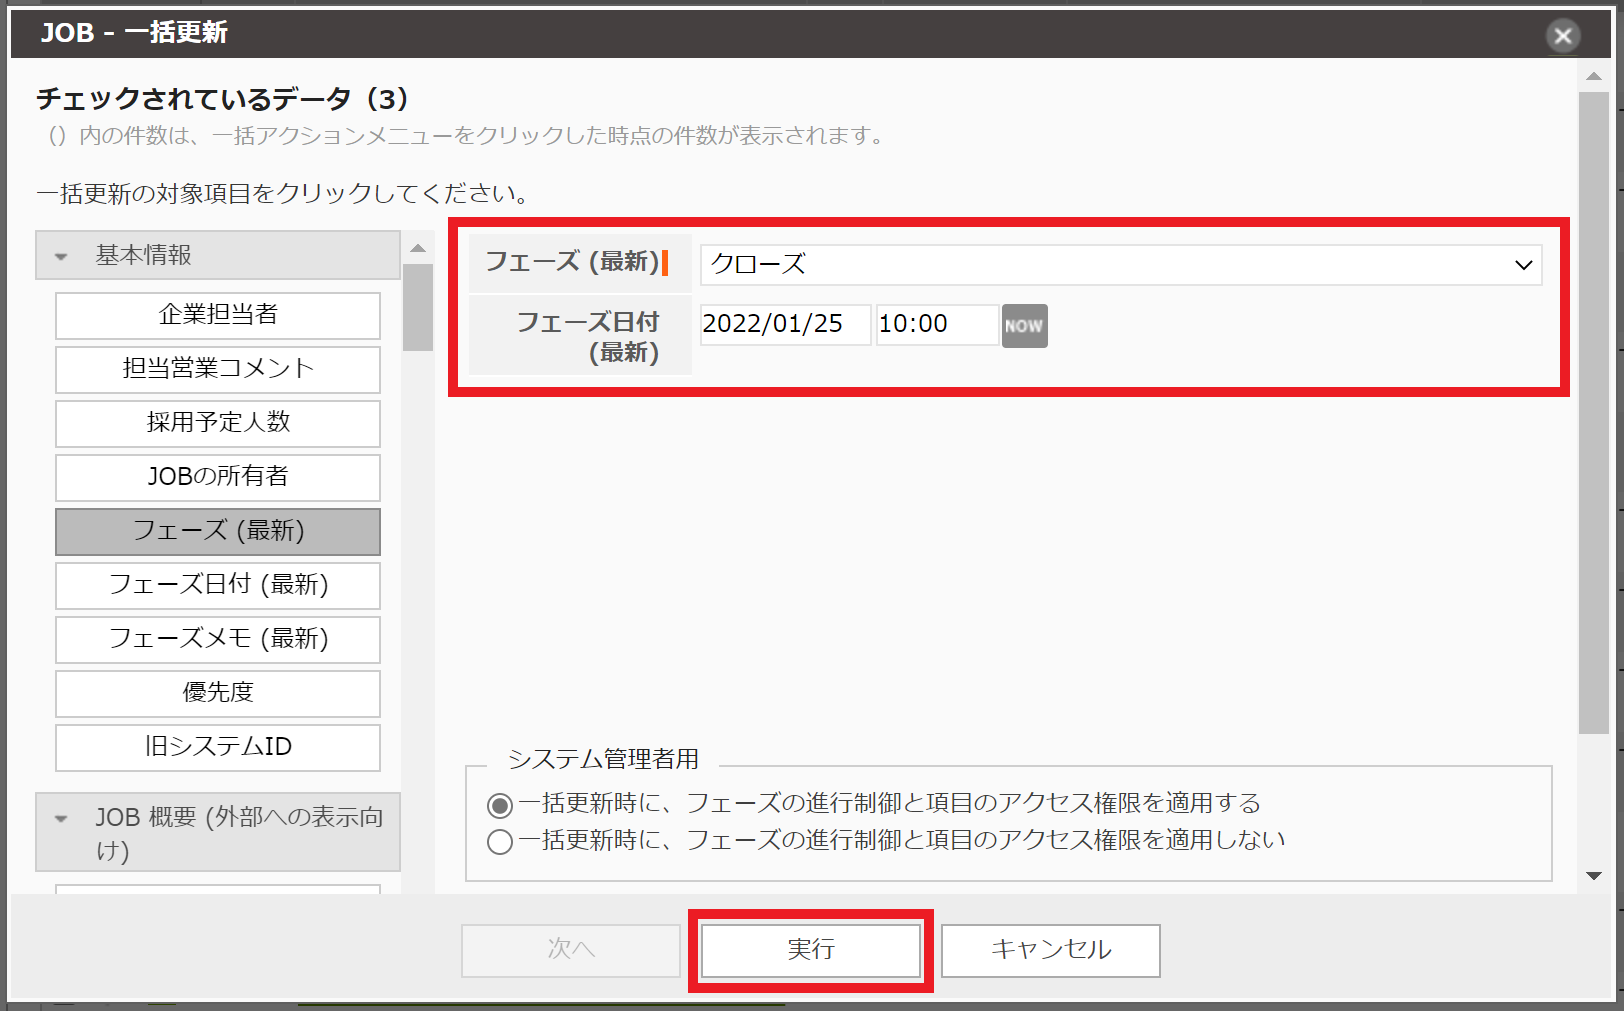This screenshot has width=1624, height=1011.
Task: Click the NOW button beside phase time
Action: [x=1024, y=326]
